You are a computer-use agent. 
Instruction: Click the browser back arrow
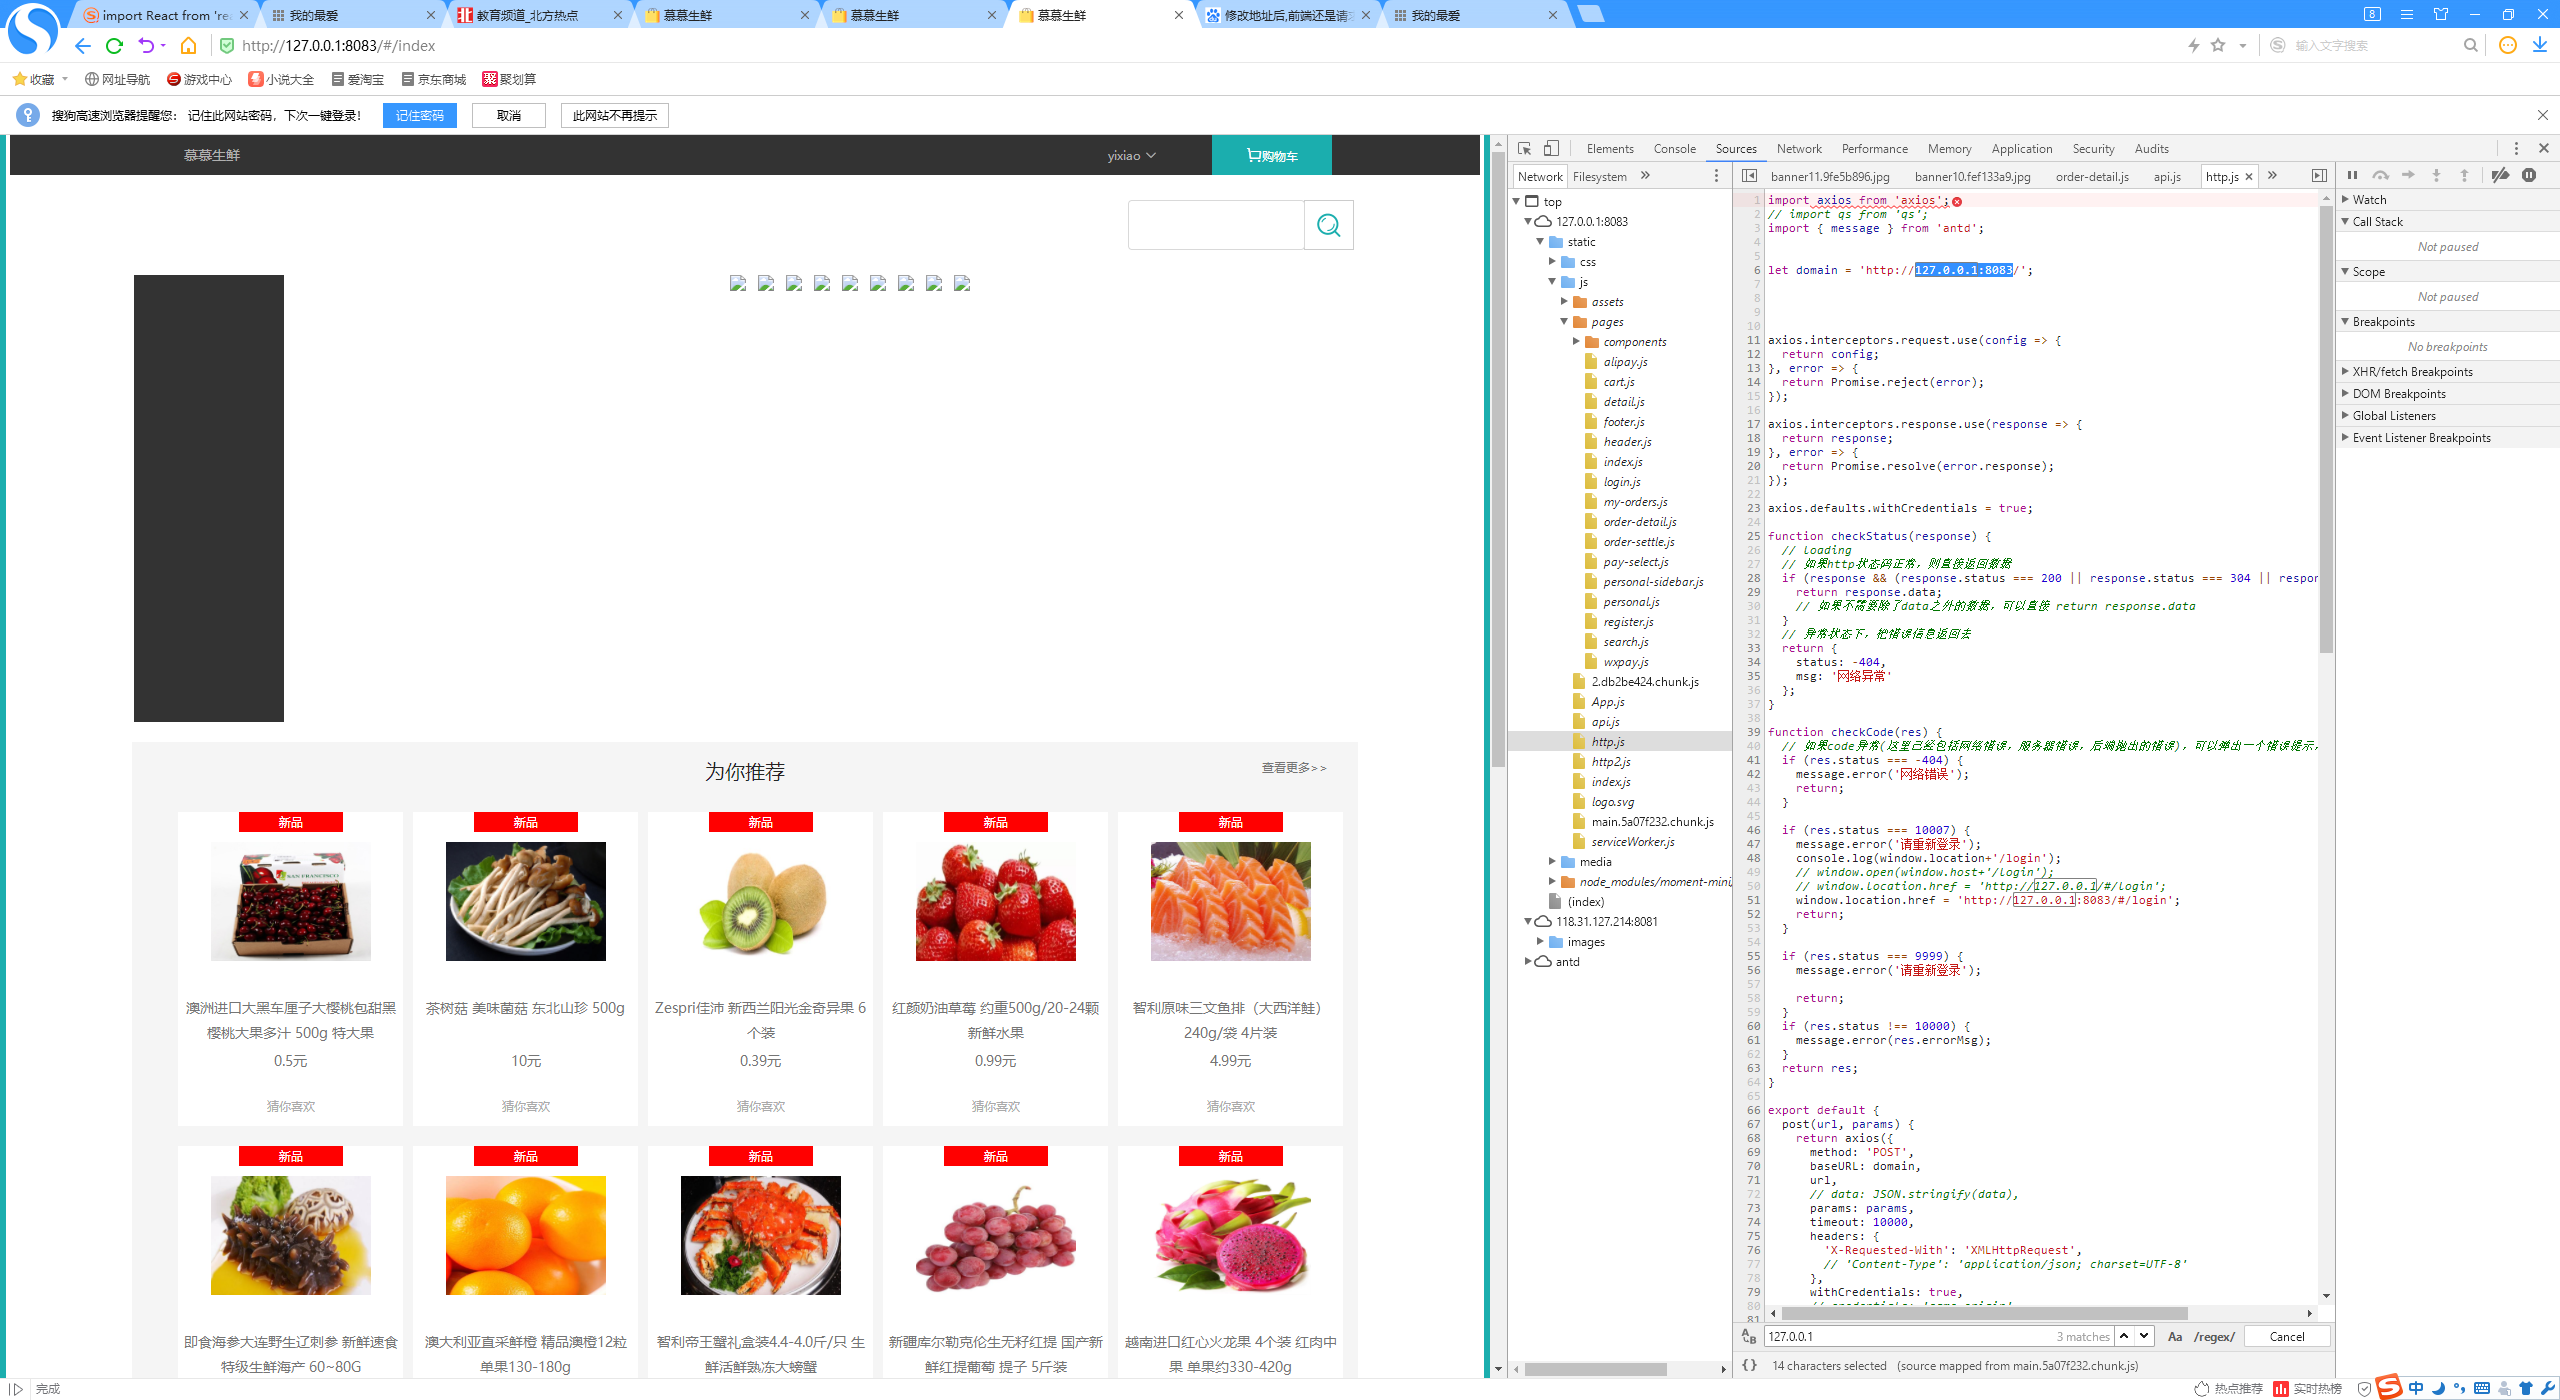pos(82,46)
